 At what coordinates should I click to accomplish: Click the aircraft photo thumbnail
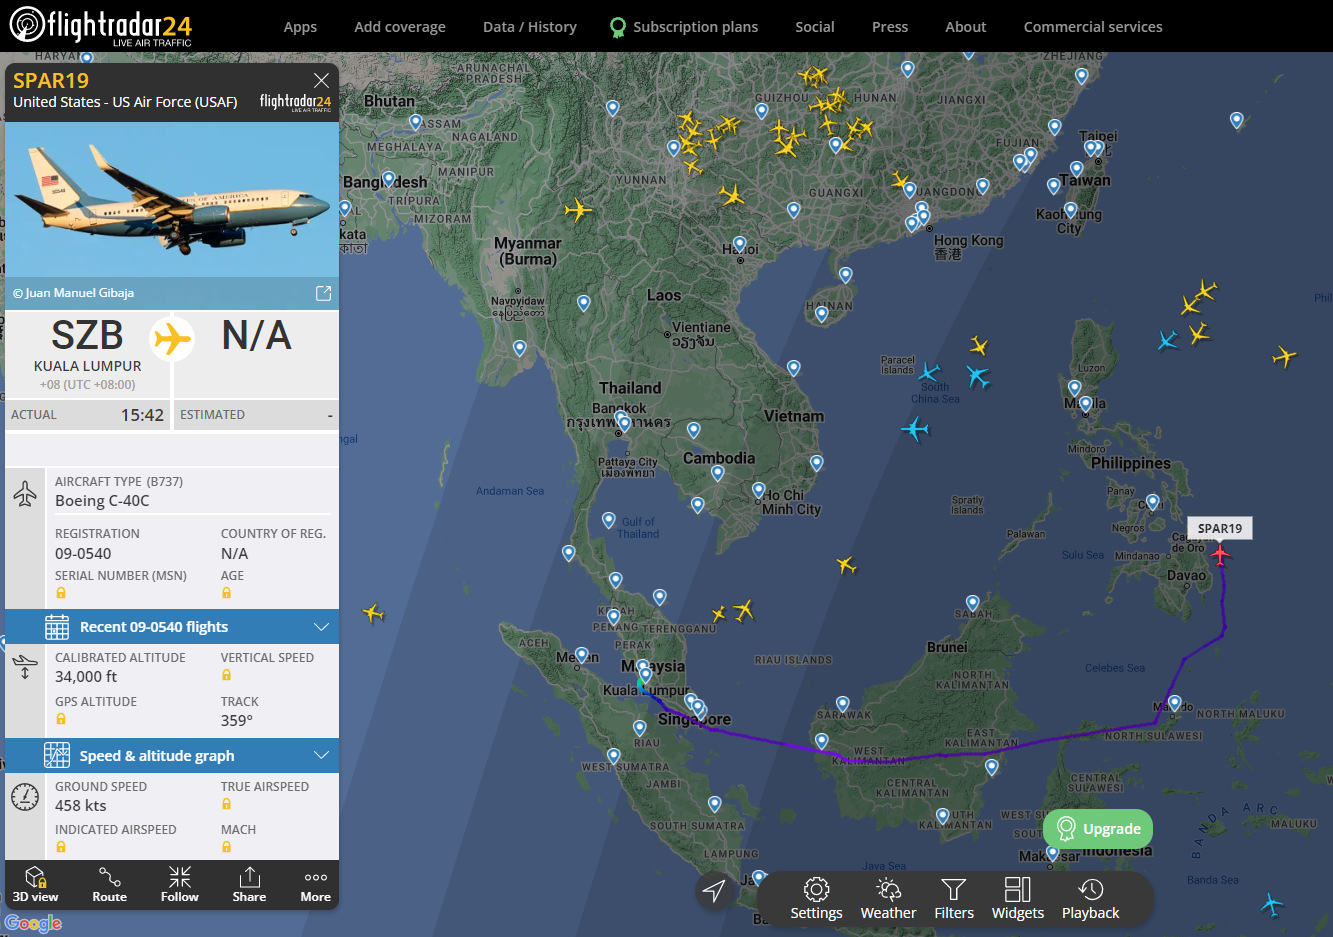172,199
